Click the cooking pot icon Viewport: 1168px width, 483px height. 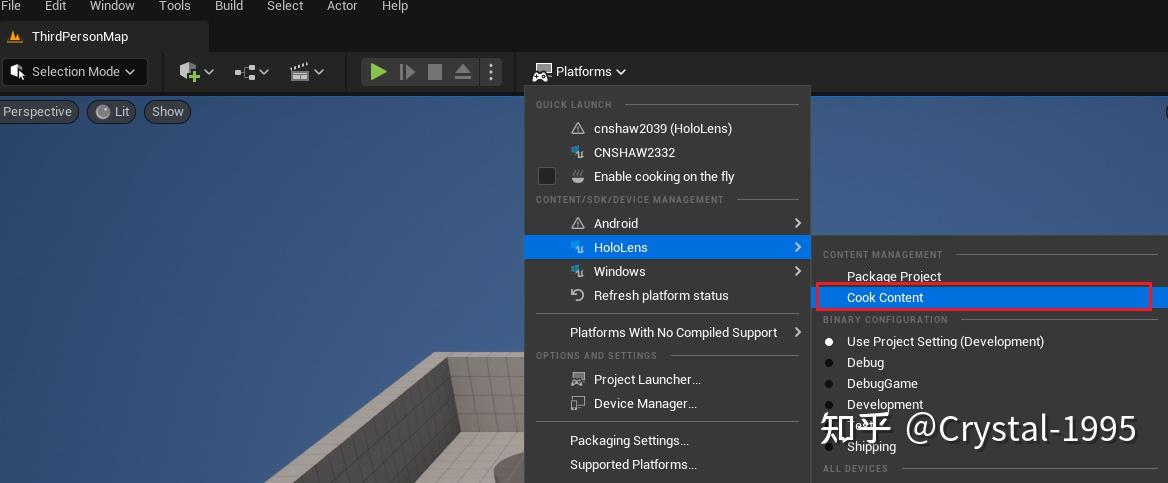577,177
